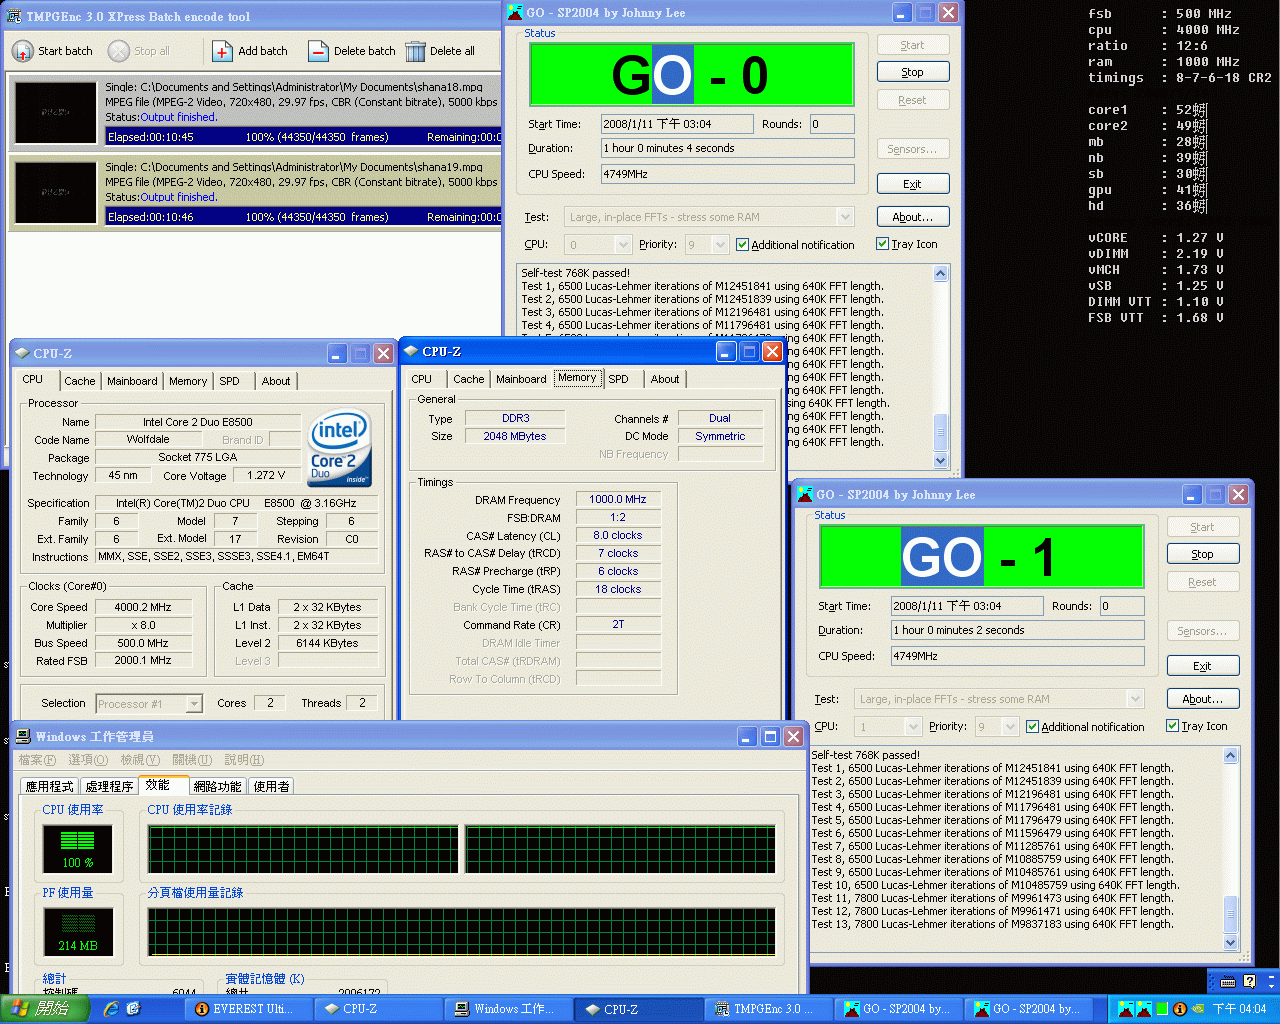Click Start batch icon in TMPGEnc toolbar
The width and height of the screenshot is (1280, 1024).
pos(22,51)
